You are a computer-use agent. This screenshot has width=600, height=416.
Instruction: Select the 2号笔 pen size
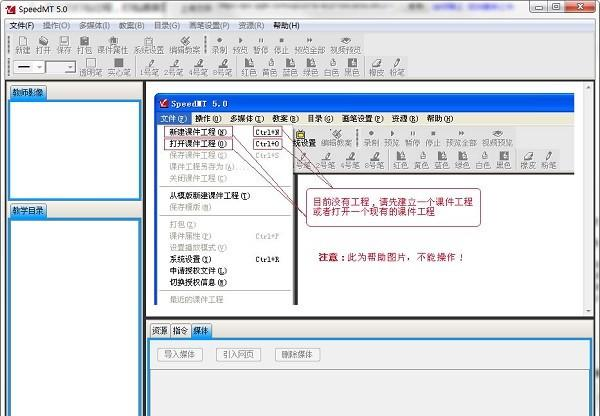(174, 67)
